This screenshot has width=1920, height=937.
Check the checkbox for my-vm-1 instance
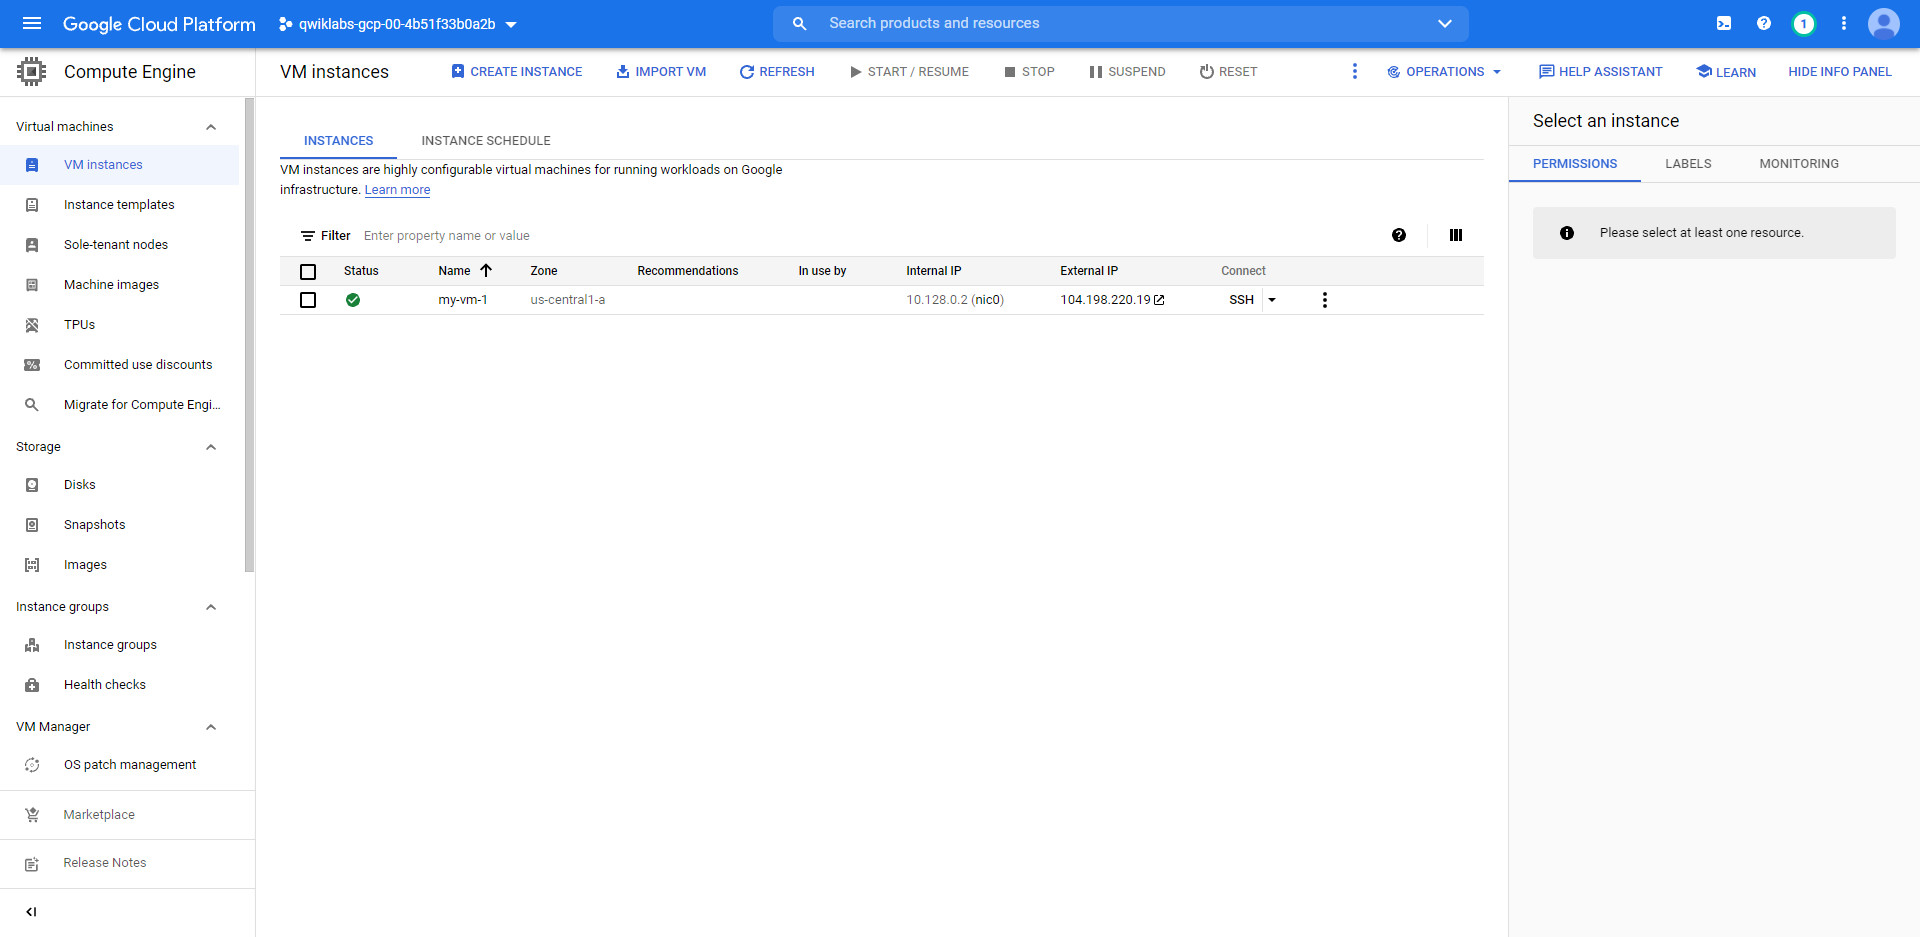(x=308, y=299)
